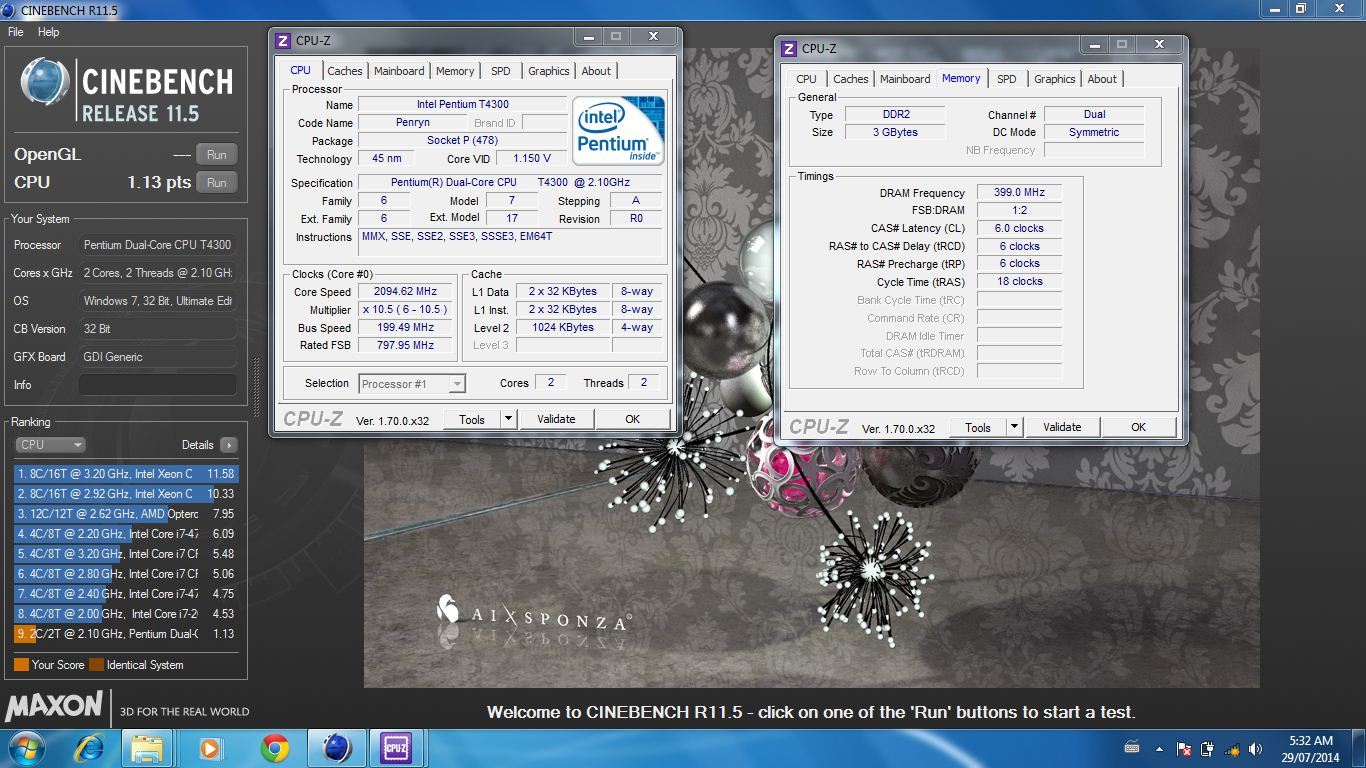The image size is (1366, 768).
Task: Select ranking row 6 Core i7 5.06
Action: click(126, 574)
